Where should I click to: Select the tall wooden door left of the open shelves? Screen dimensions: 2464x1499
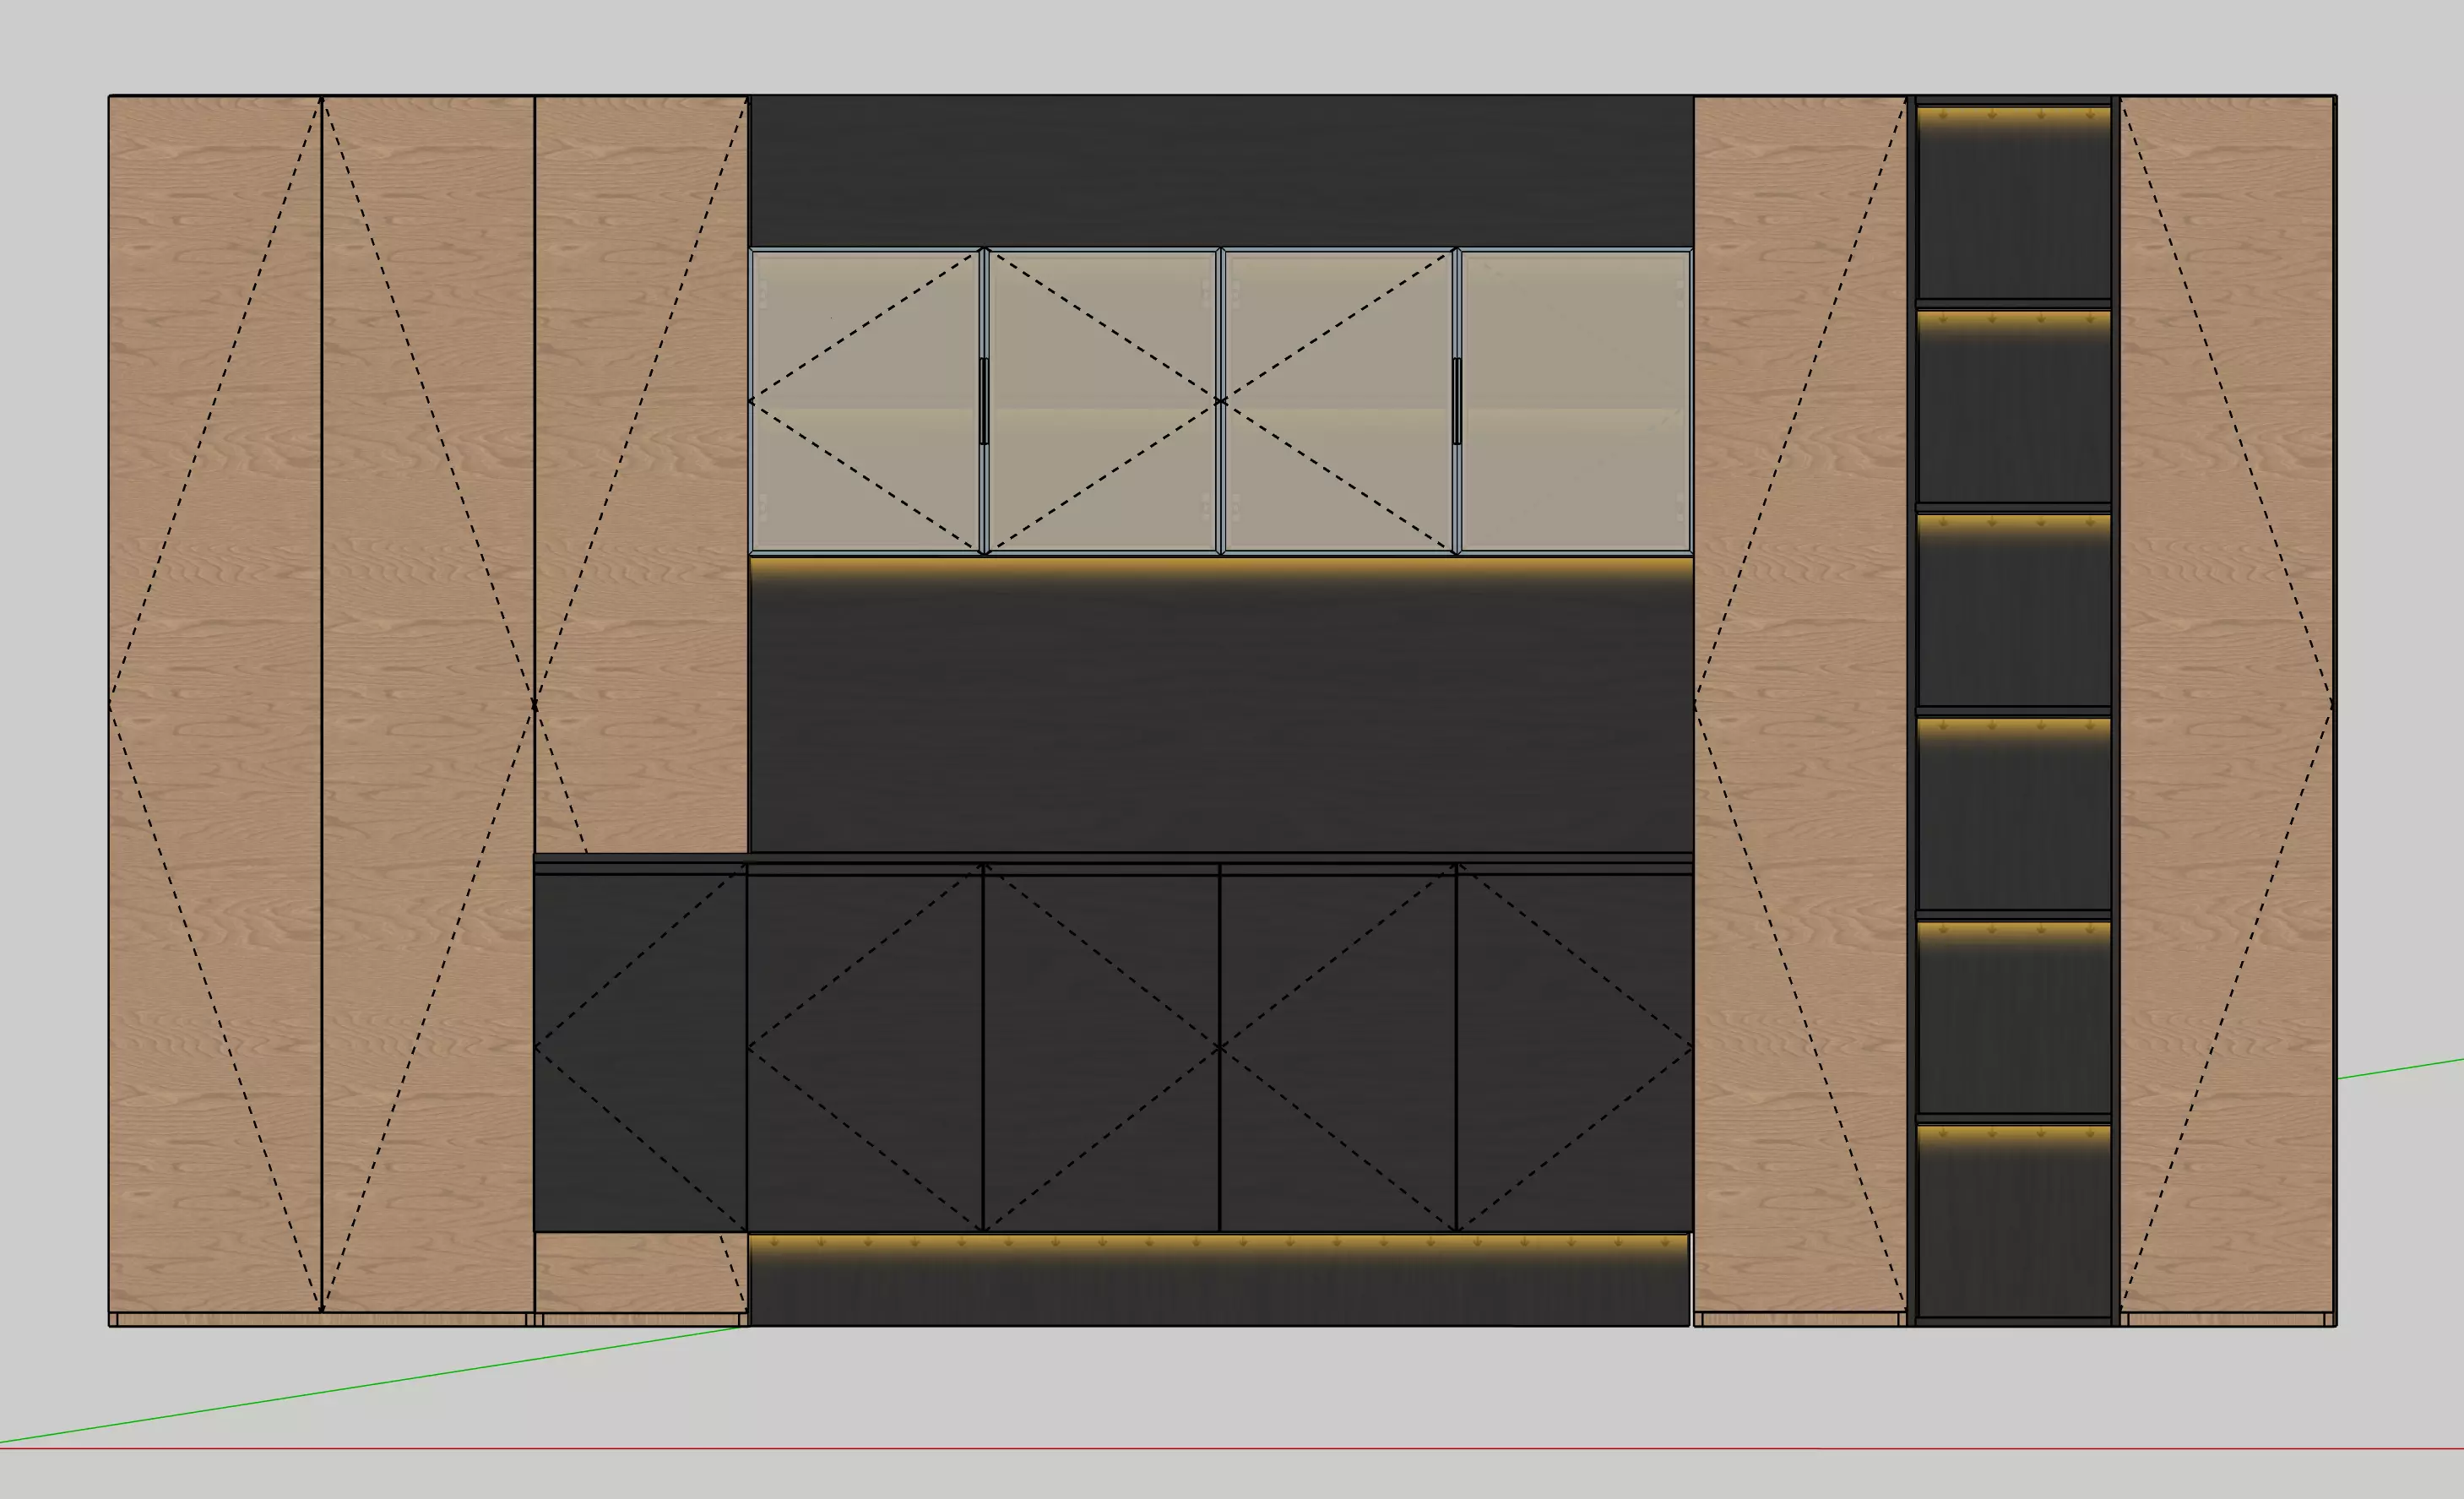[1800, 704]
